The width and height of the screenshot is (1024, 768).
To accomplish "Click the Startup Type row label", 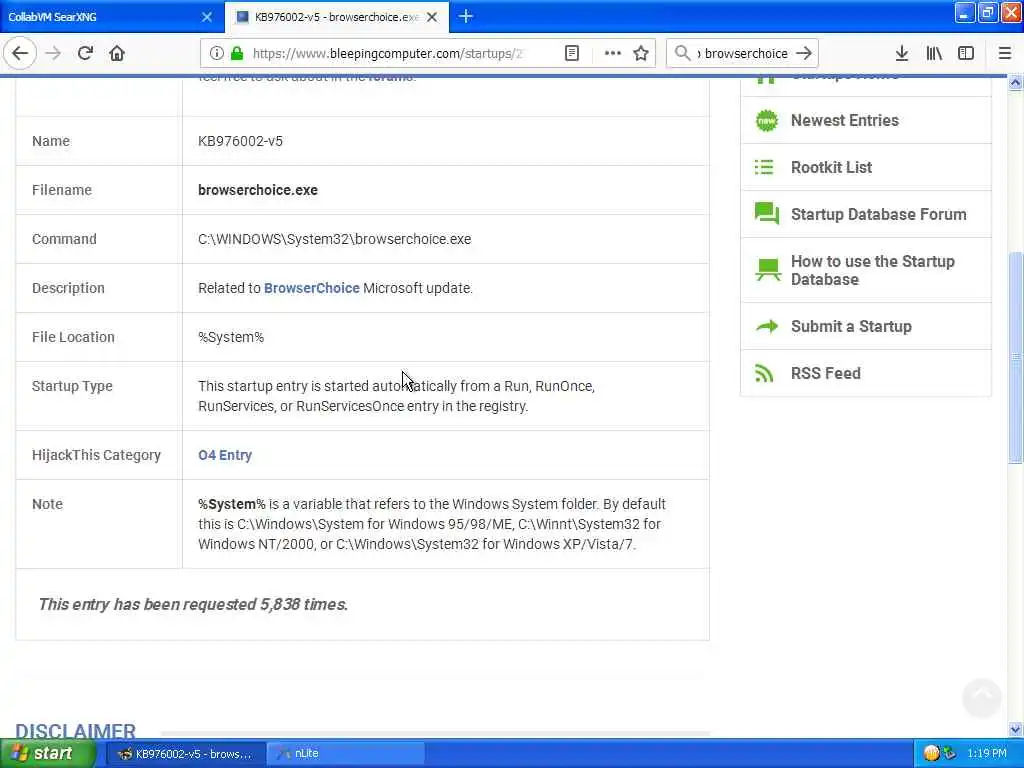I will [72, 386].
